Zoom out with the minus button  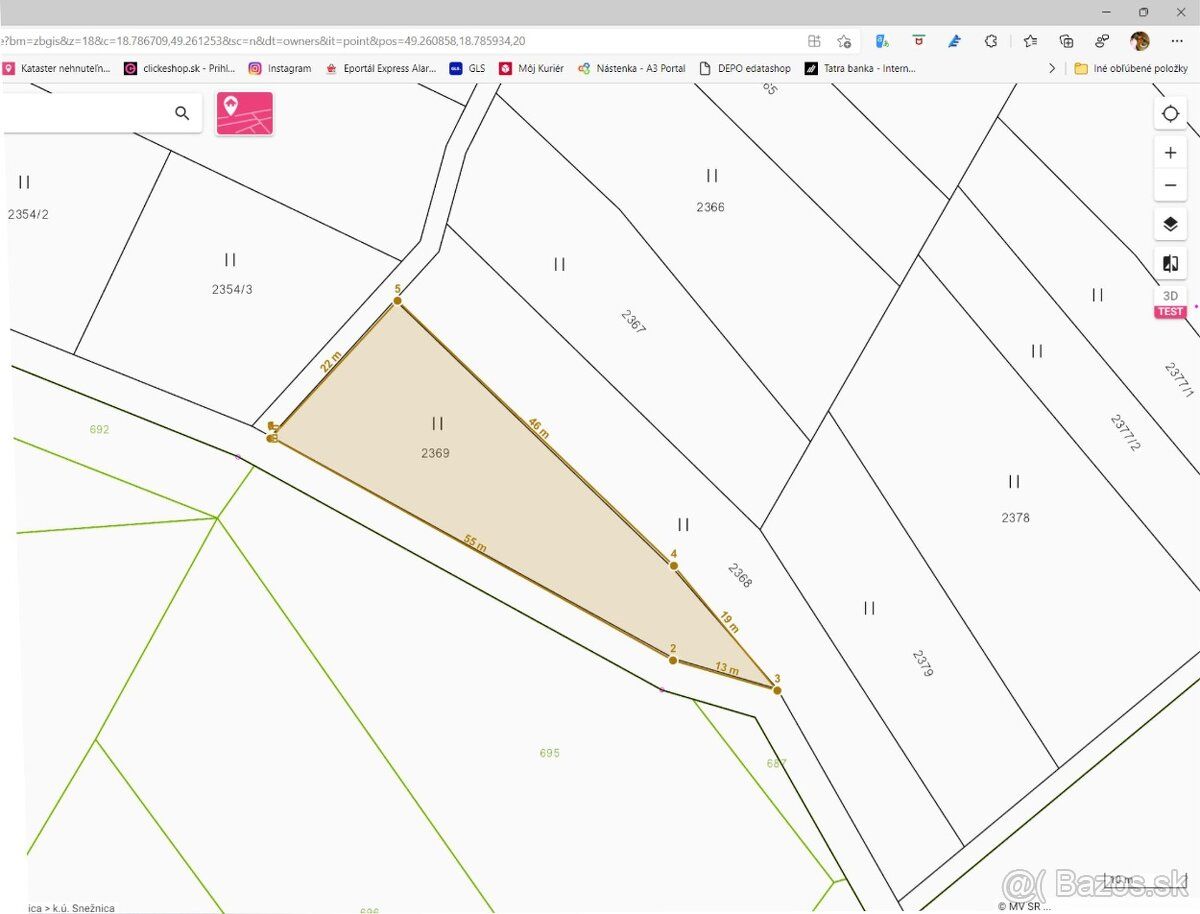coord(1170,185)
